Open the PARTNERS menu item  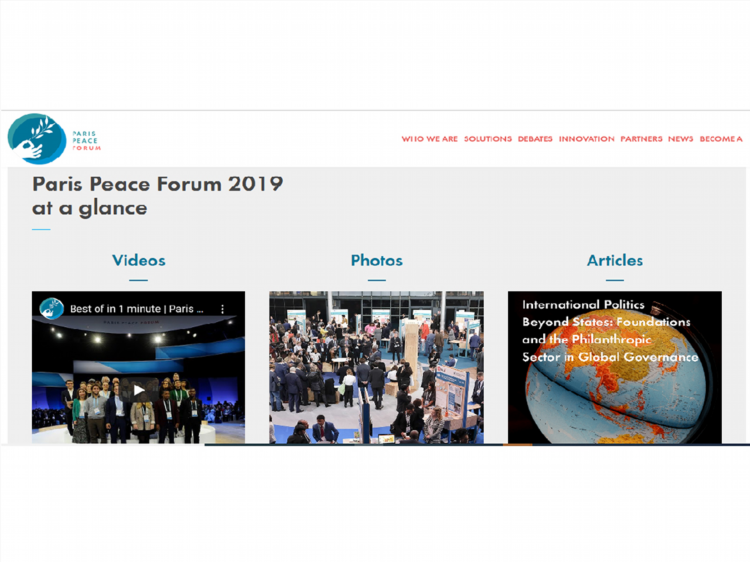coord(641,139)
